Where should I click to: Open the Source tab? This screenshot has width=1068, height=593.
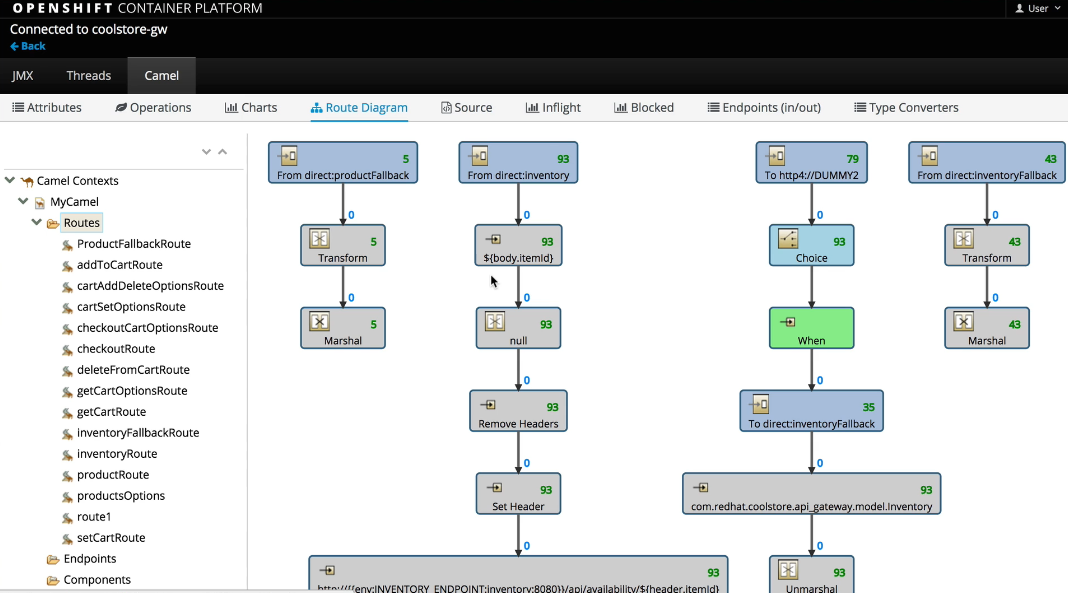click(x=466, y=108)
